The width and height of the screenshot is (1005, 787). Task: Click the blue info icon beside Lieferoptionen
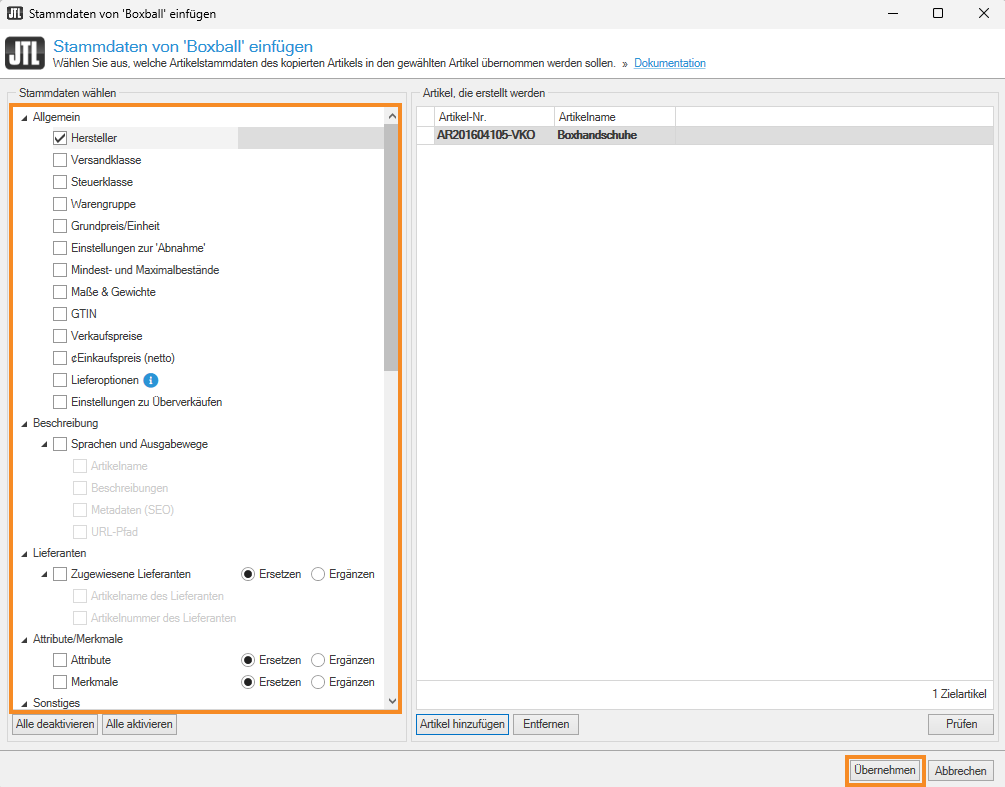point(151,380)
